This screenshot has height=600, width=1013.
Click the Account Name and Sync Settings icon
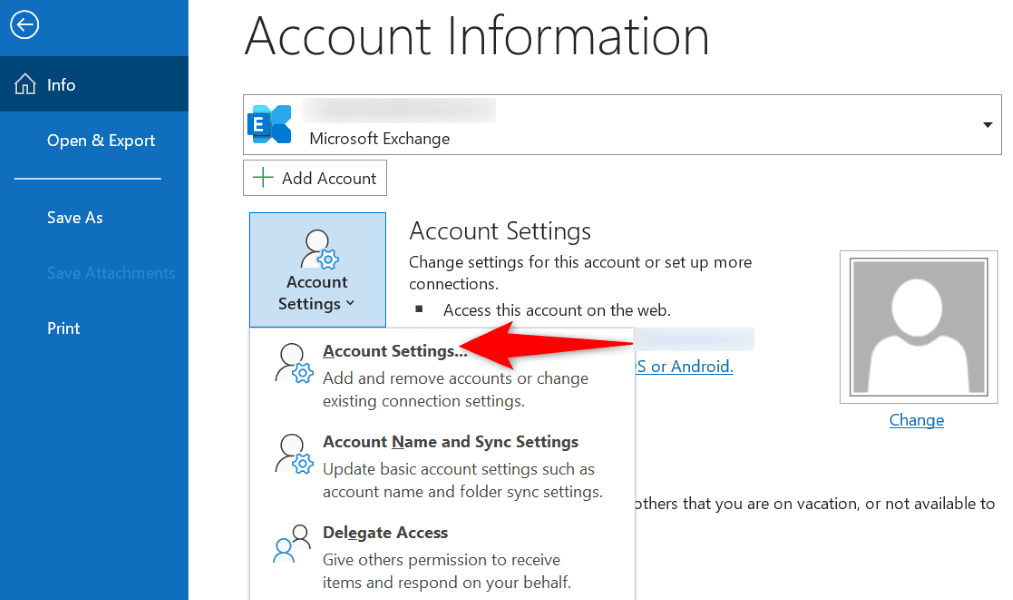[294, 455]
